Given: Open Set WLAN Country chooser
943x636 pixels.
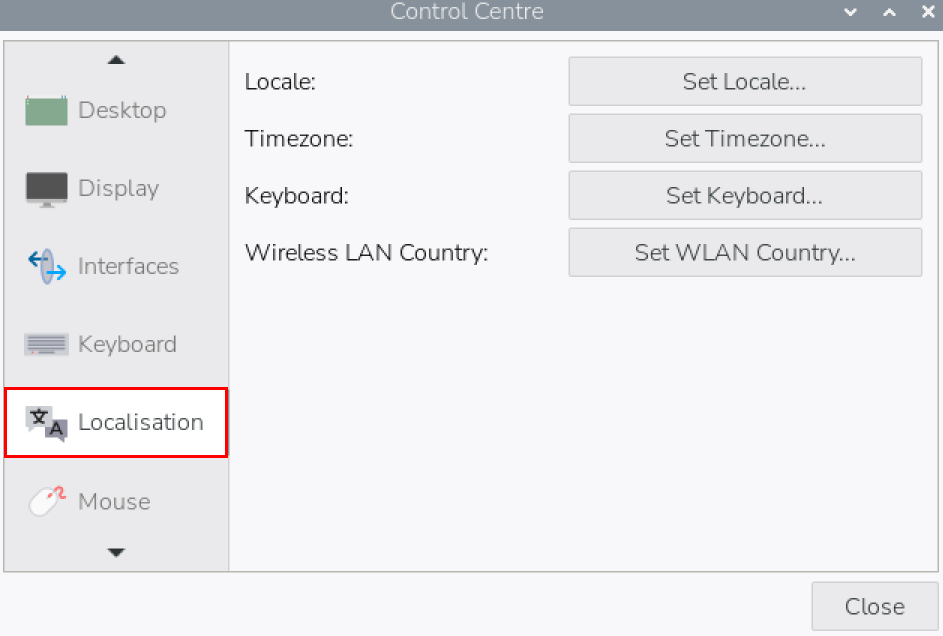Looking at the screenshot, I should coord(744,253).
